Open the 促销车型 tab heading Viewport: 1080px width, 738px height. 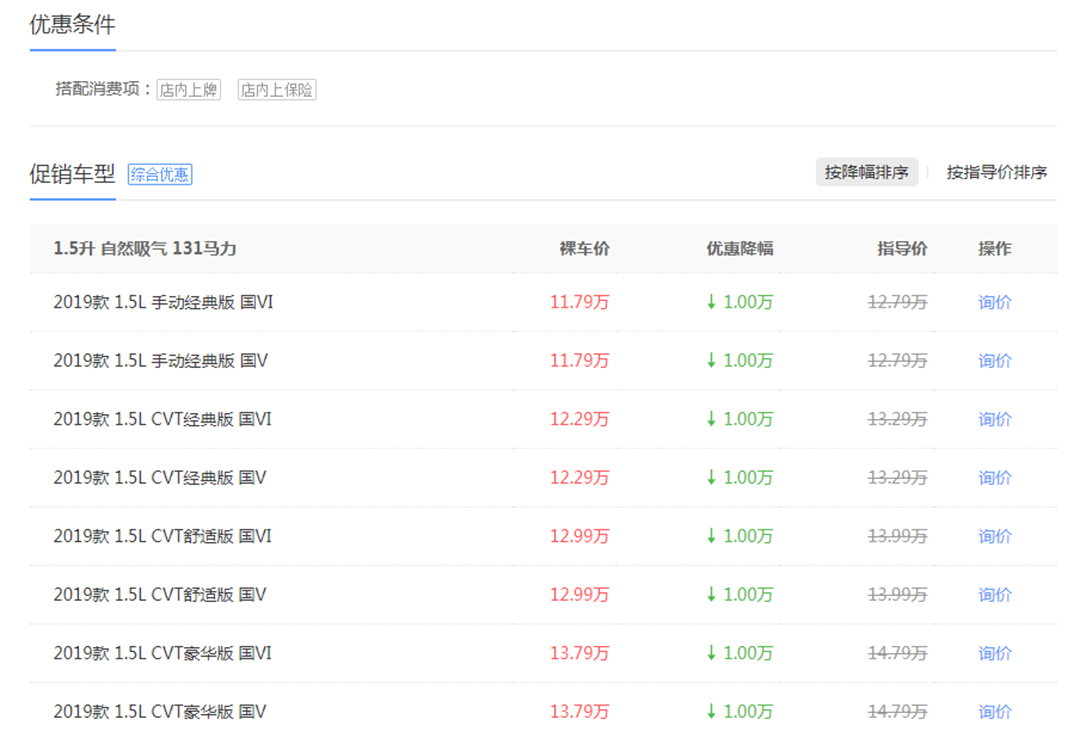click(72, 174)
